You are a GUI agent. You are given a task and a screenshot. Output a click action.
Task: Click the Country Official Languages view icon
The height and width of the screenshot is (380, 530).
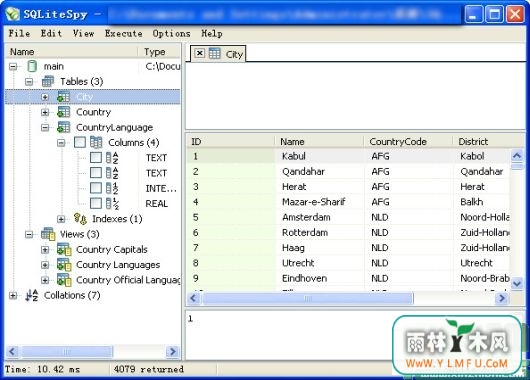click(x=64, y=280)
